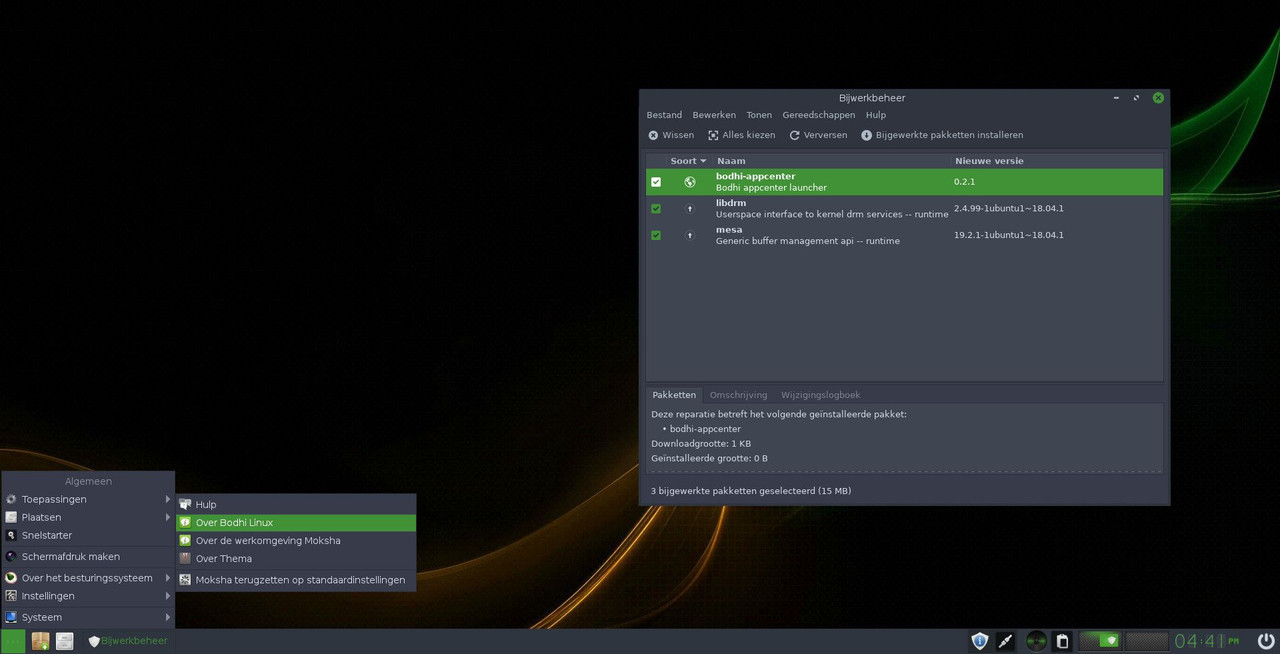Select the libdrm package name

pyautogui.click(x=731, y=203)
